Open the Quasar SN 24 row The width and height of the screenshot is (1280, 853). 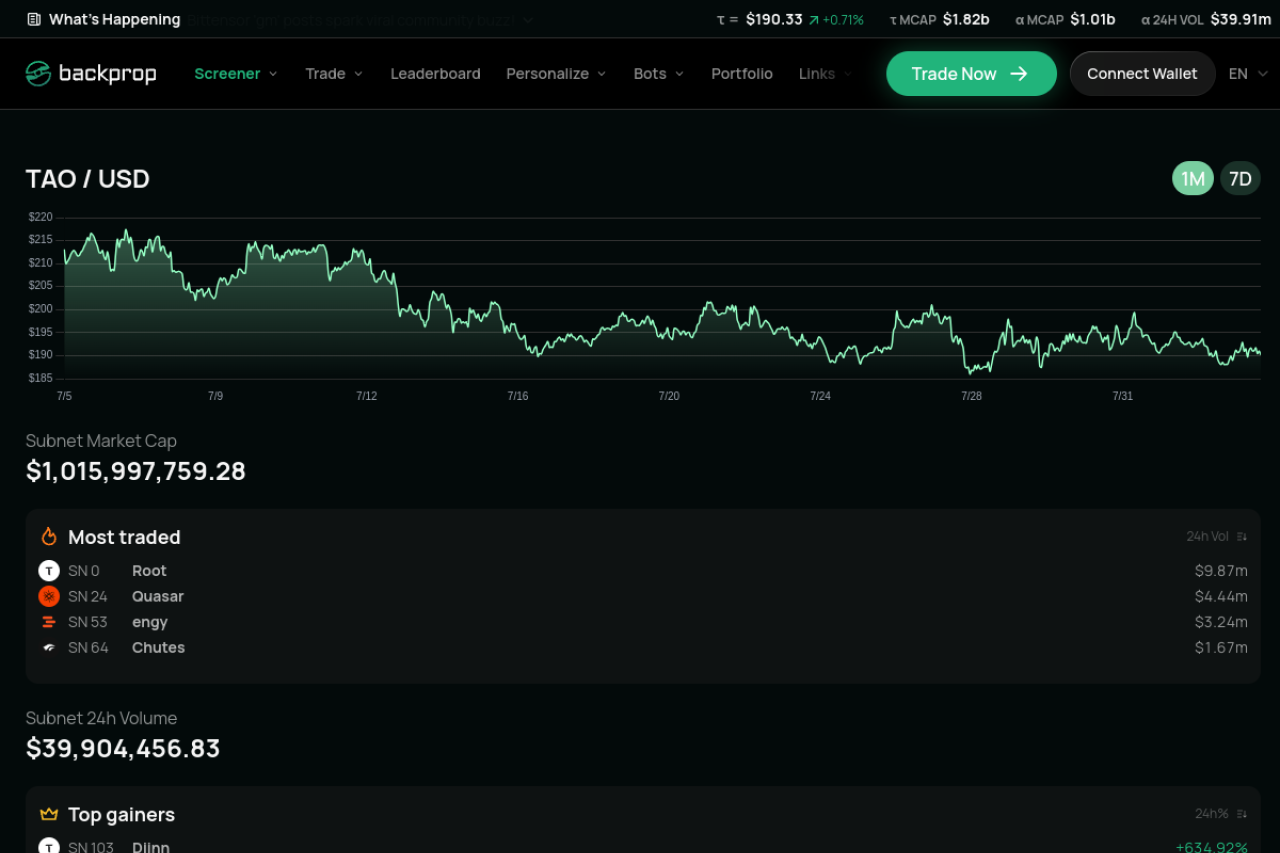(x=643, y=596)
